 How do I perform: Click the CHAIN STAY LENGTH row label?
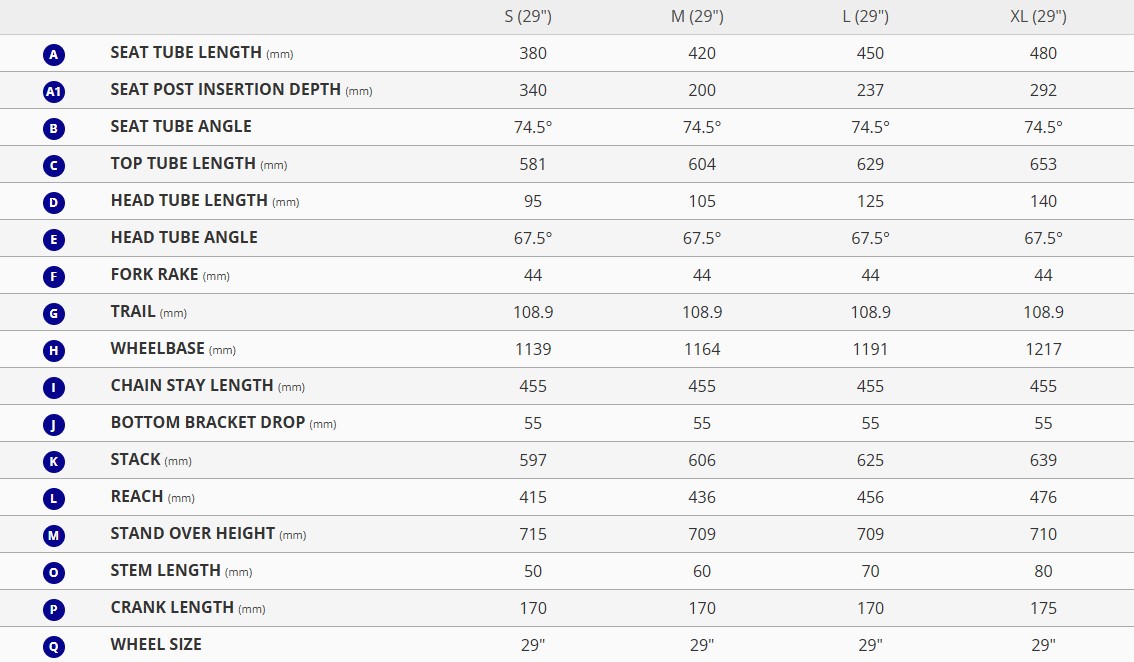[192, 385]
